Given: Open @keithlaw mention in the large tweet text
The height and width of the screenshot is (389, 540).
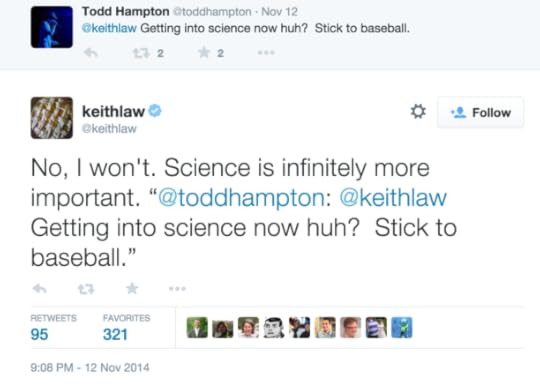Looking at the screenshot, I should pos(393,198).
